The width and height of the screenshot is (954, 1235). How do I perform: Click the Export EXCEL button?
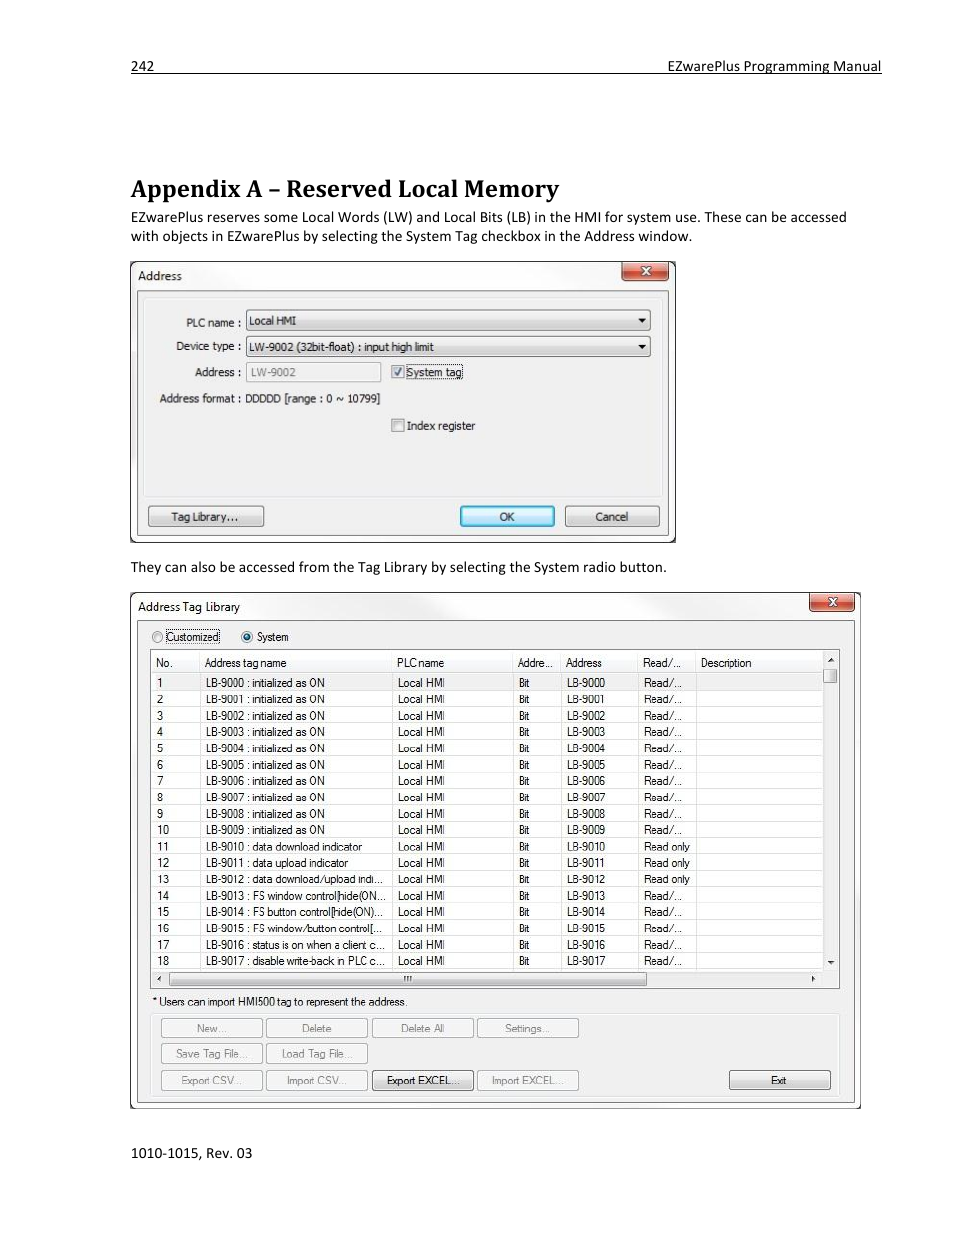click(x=424, y=1081)
